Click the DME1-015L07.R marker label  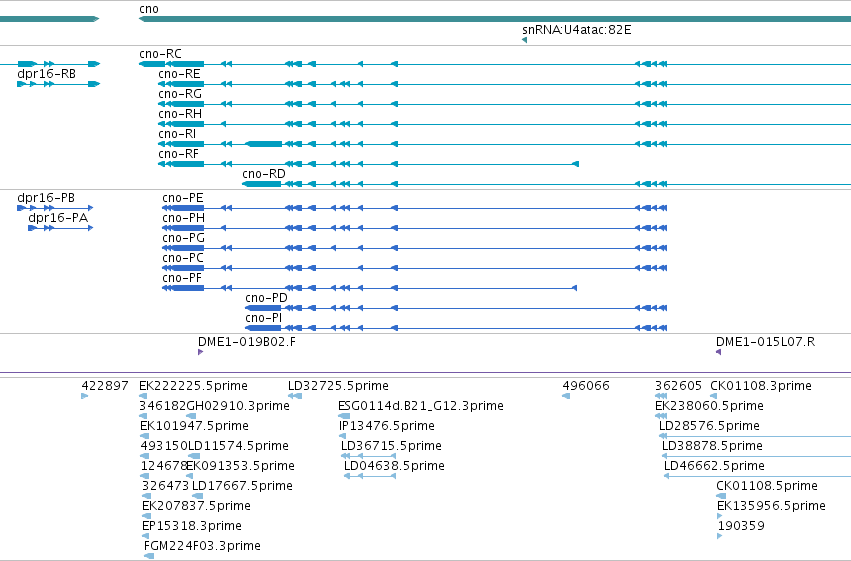click(765, 342)
